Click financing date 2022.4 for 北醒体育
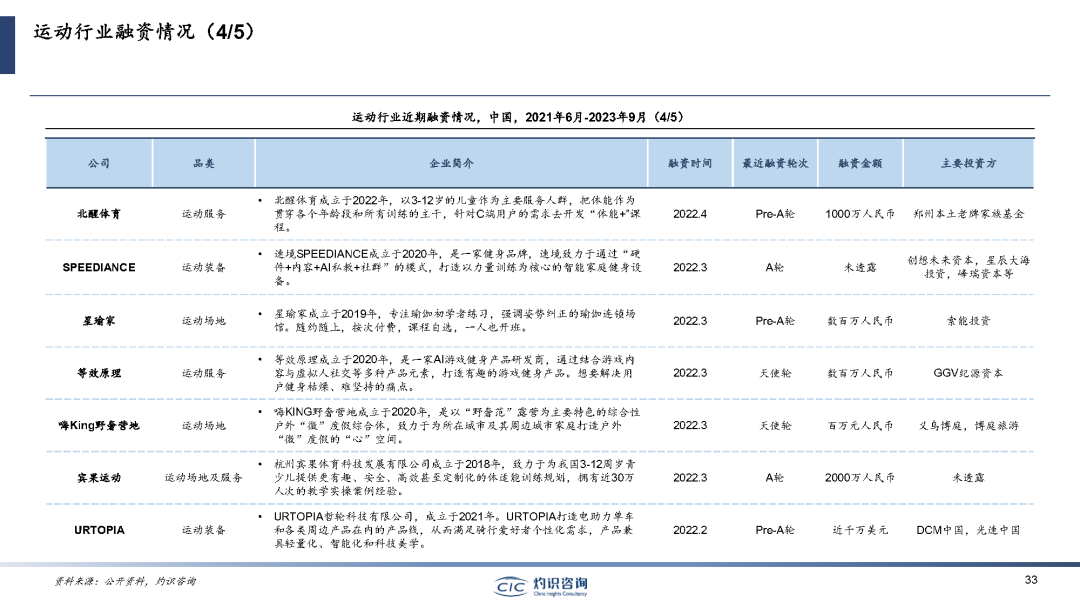 coord(690,214)
